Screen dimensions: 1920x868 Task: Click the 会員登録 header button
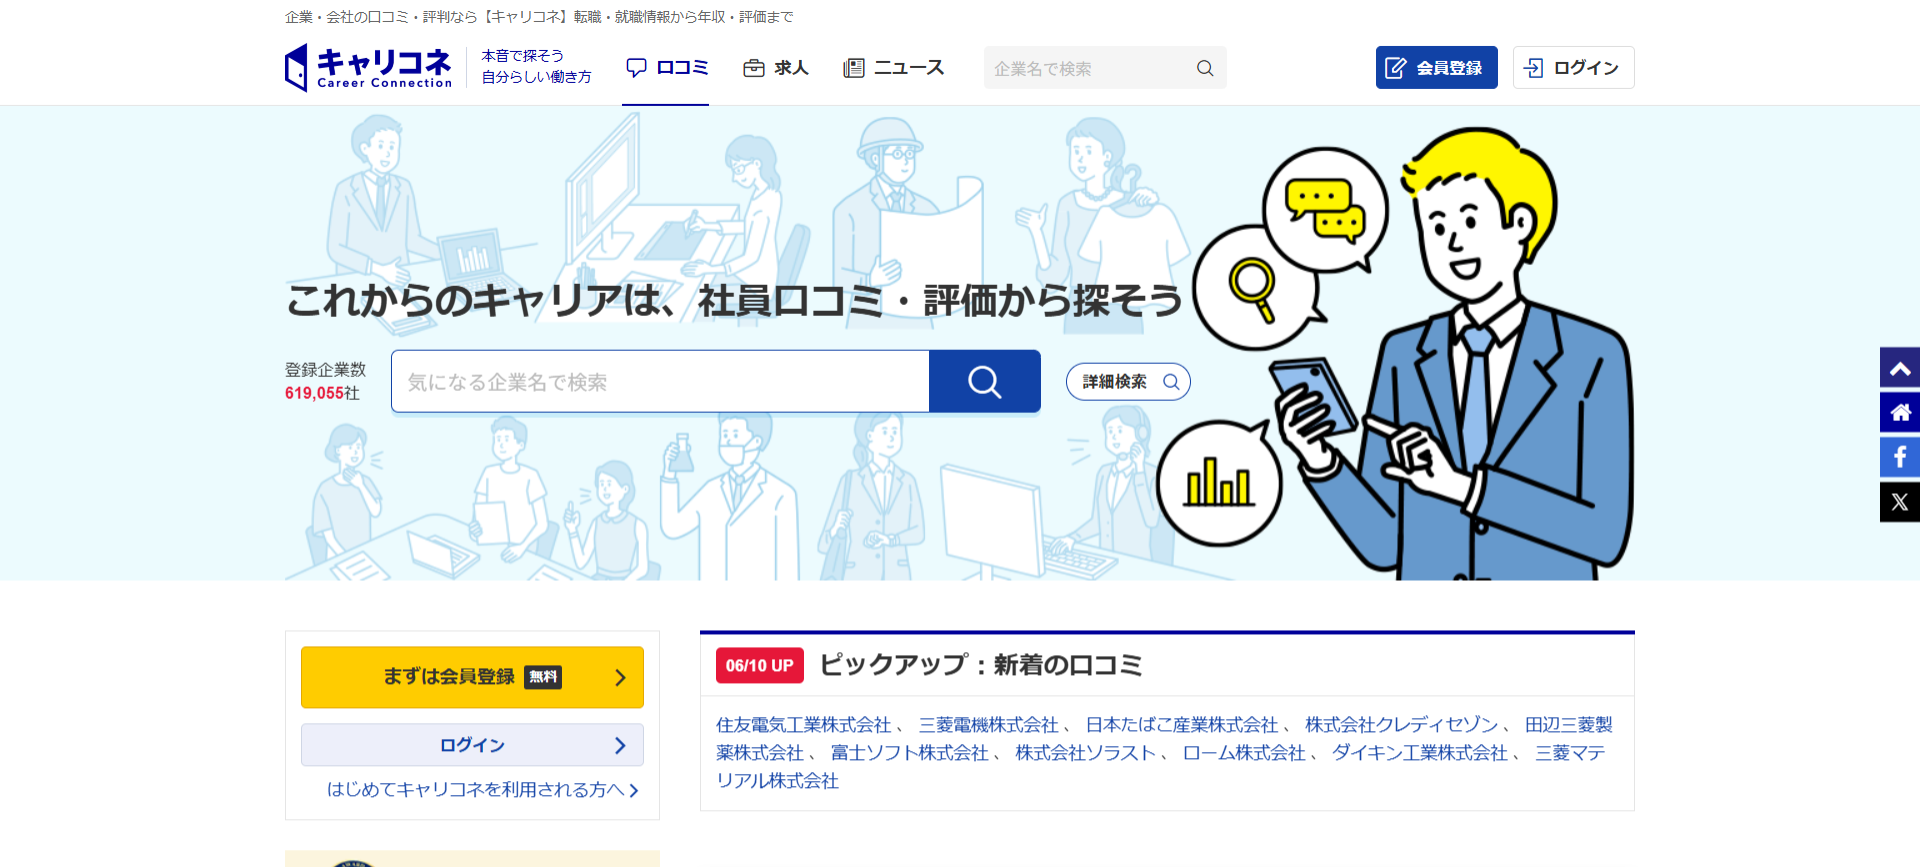click(x=1436, y=68)
